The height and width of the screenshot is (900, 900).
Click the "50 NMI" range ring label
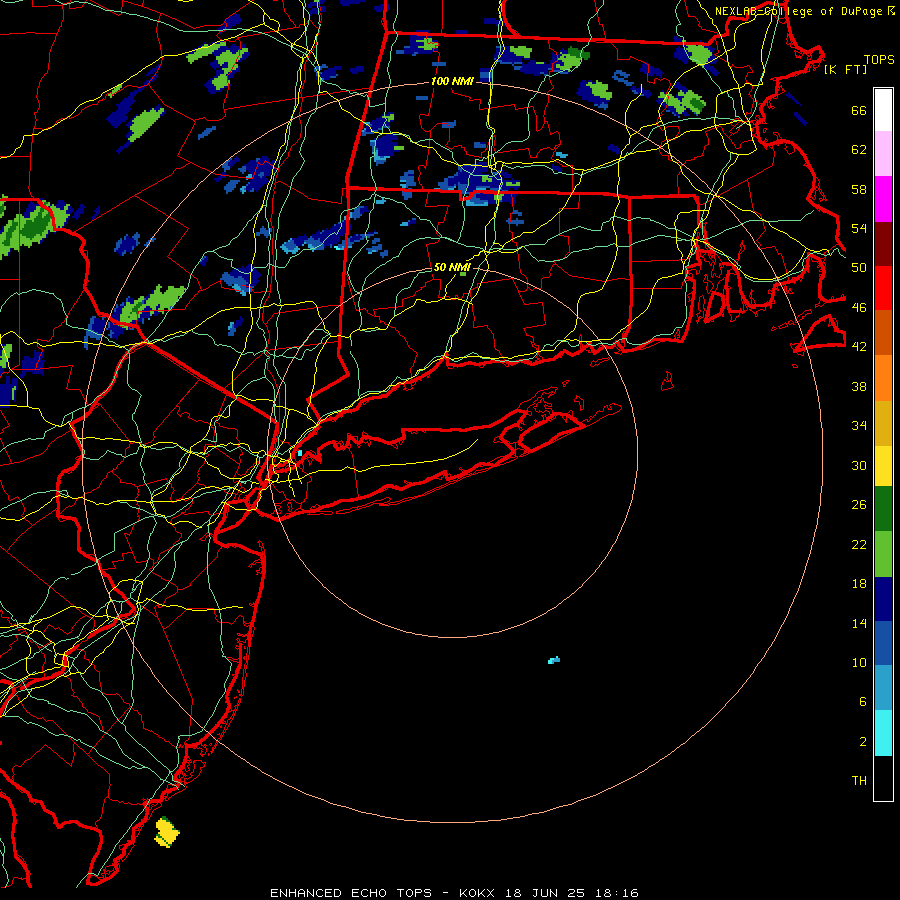[x=452, y=267]
